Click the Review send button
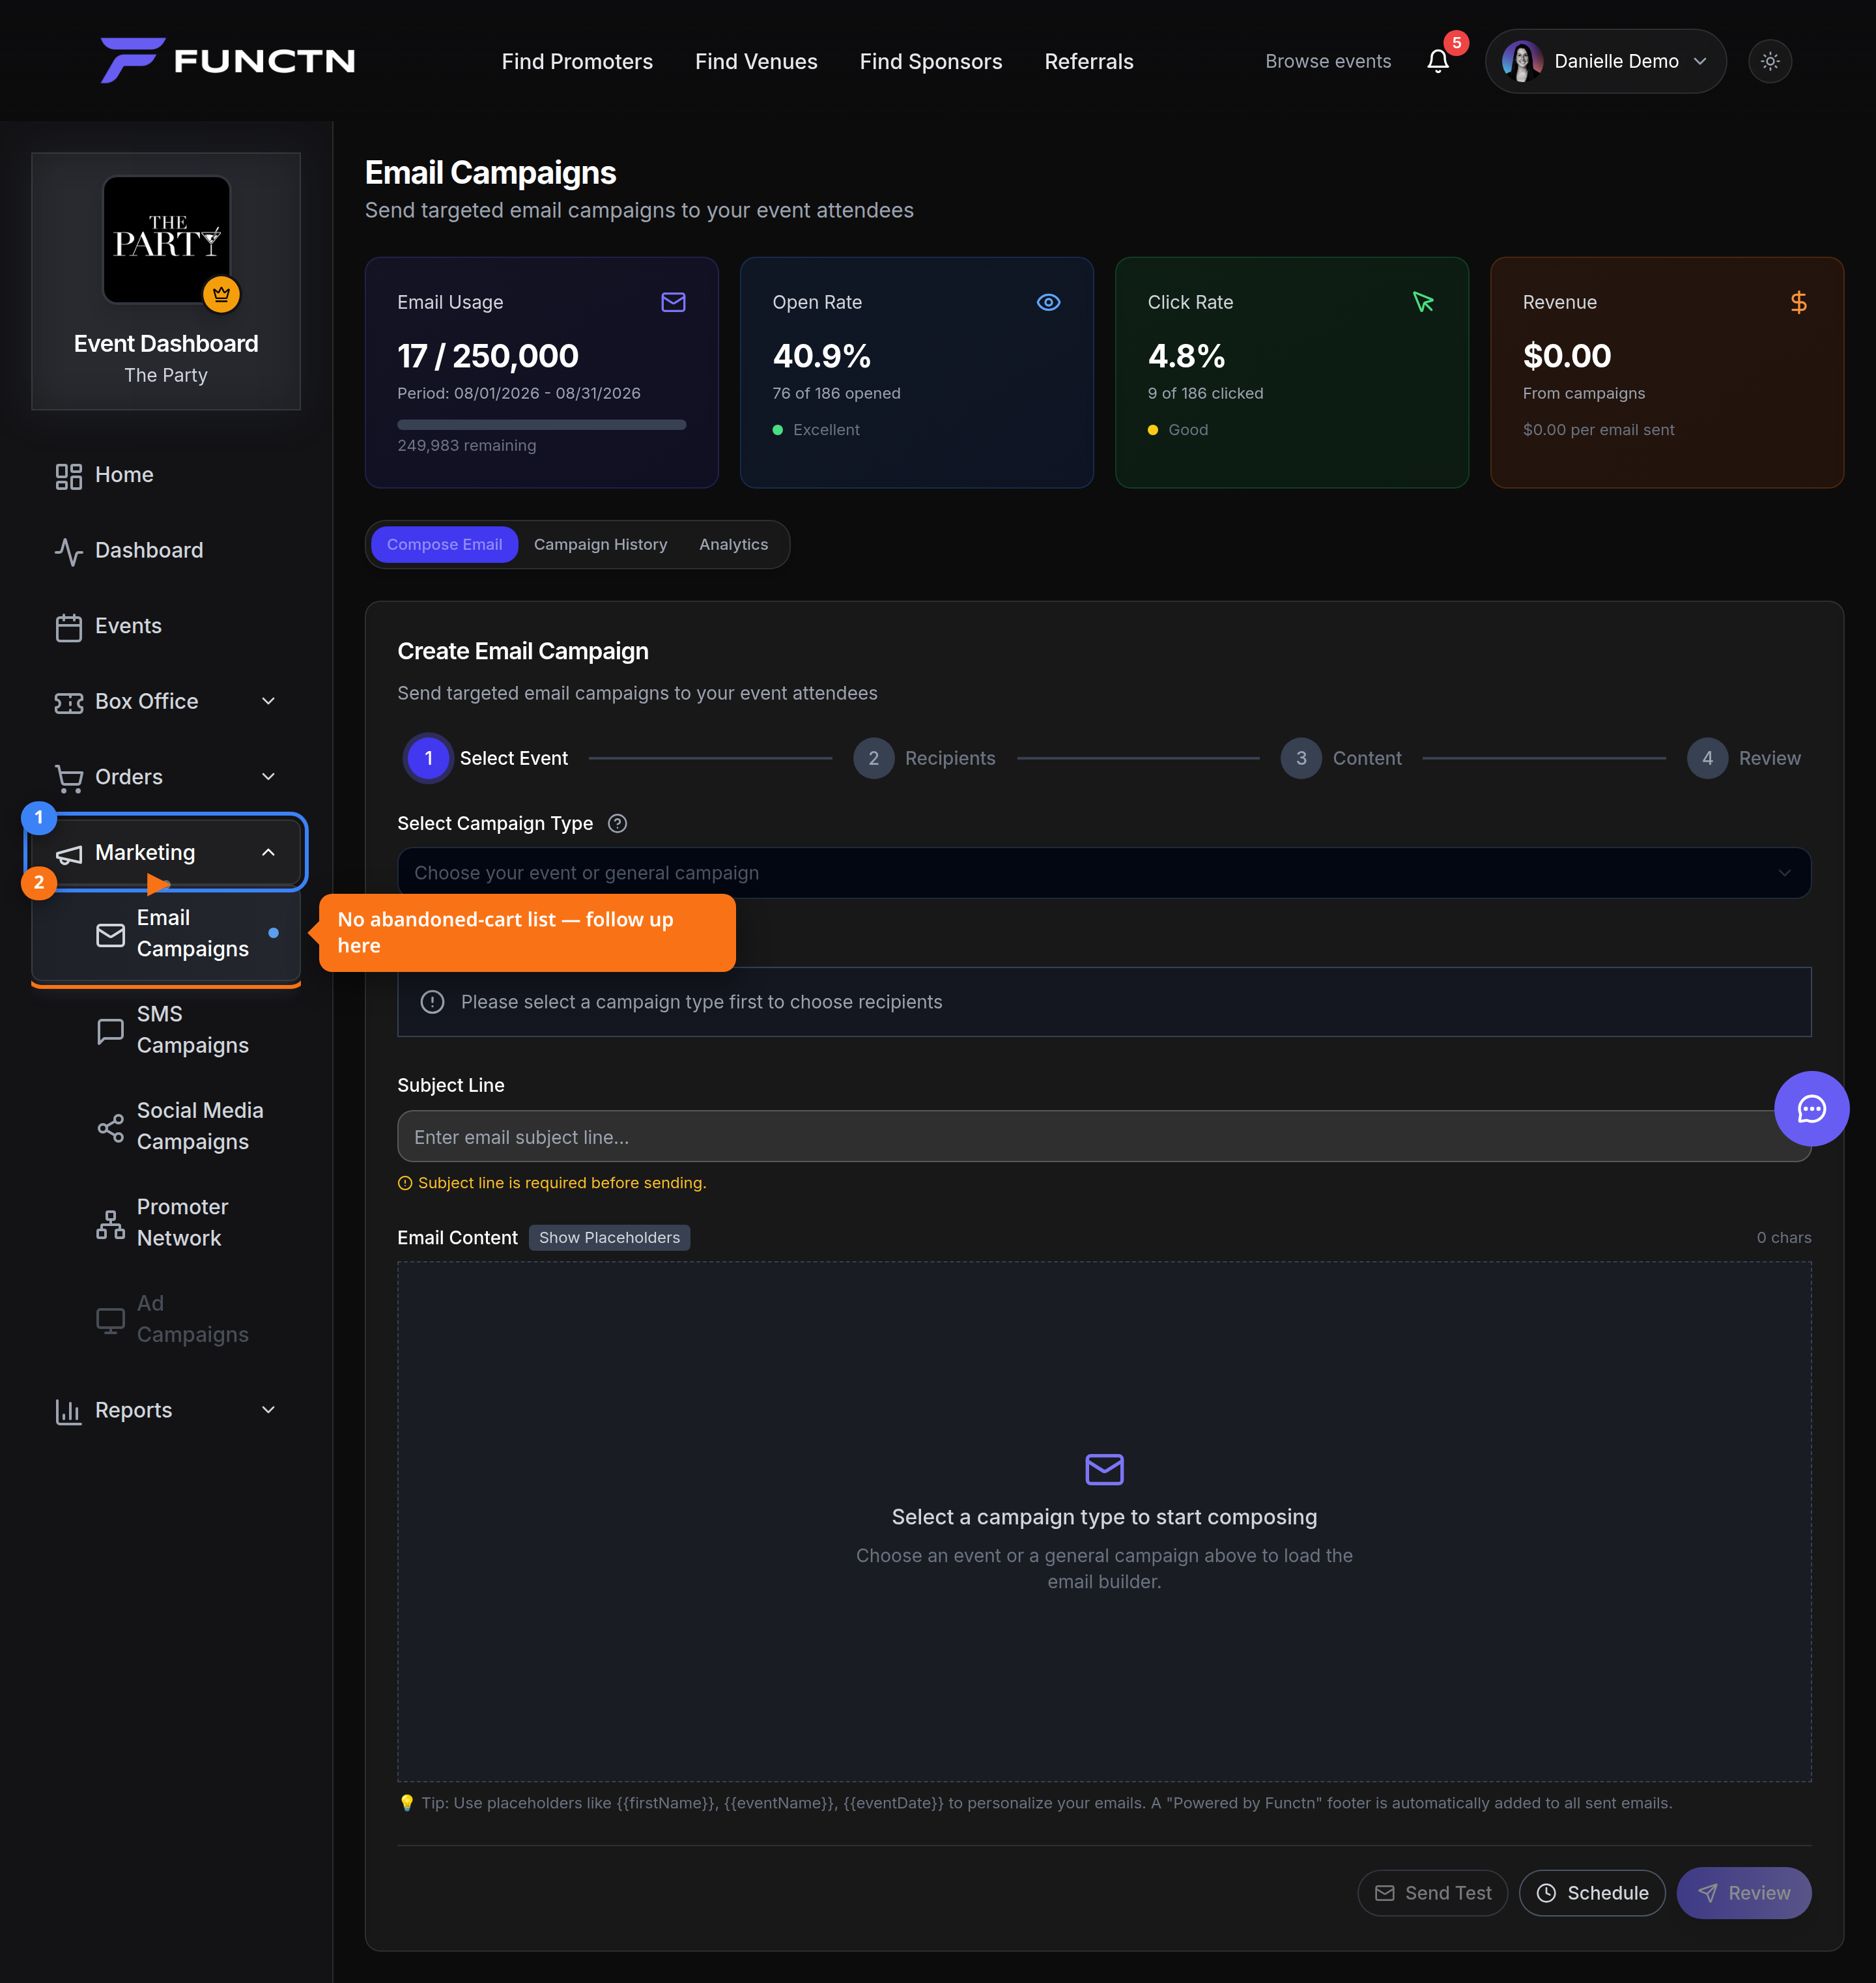1876x1983 pixels. point(1744,1893)
